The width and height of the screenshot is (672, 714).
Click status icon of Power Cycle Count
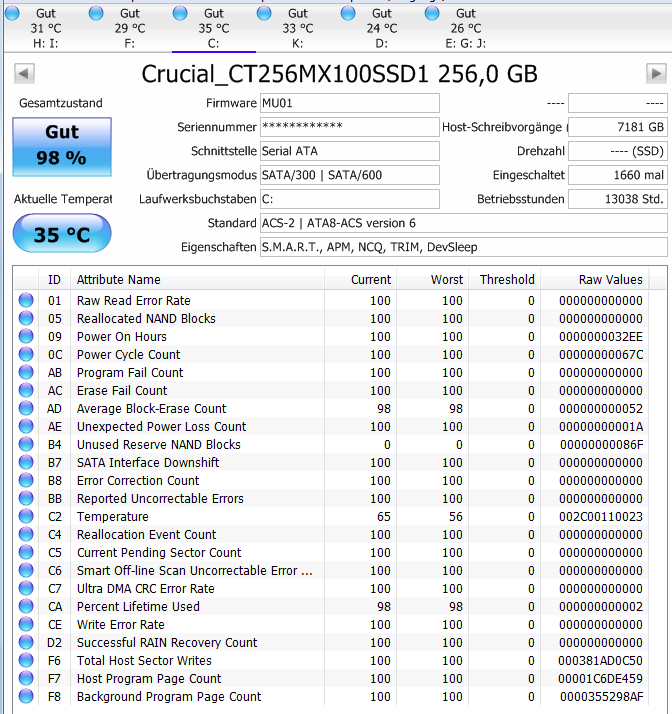(x=26, y=354)
